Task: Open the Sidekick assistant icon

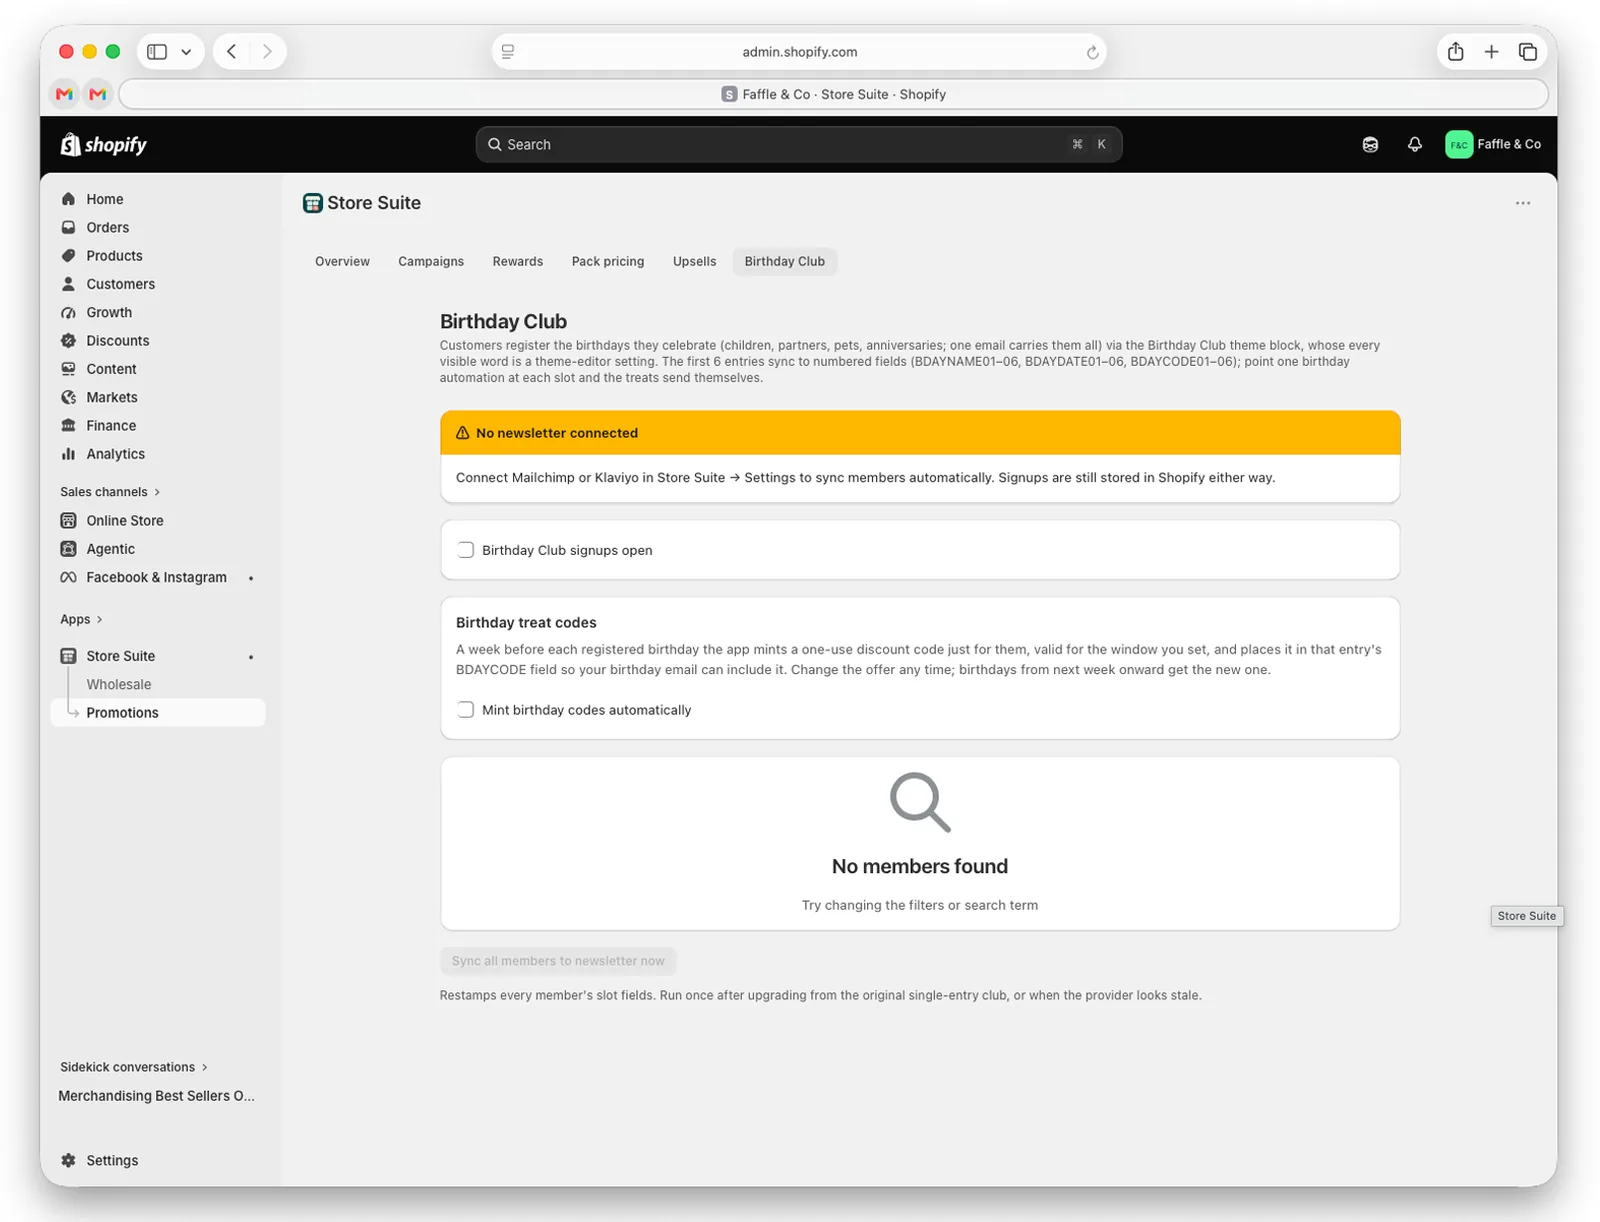Action: pyautogui.click(x=1370, y=144)
